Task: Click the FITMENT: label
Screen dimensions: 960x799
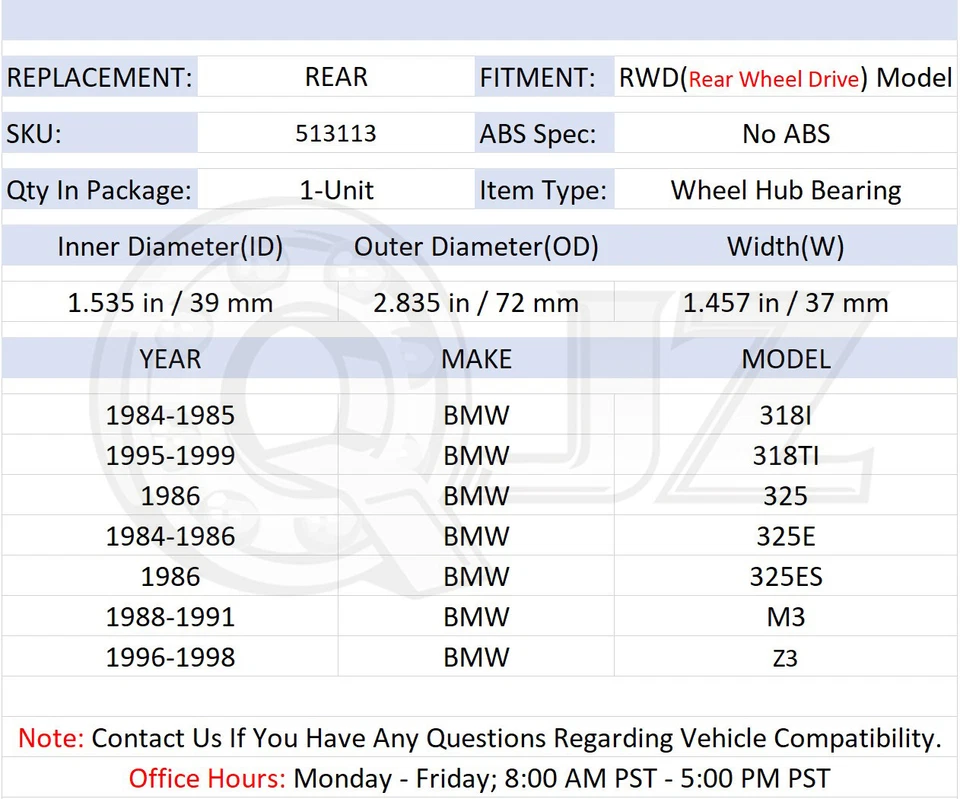Action: coord(538,78)
